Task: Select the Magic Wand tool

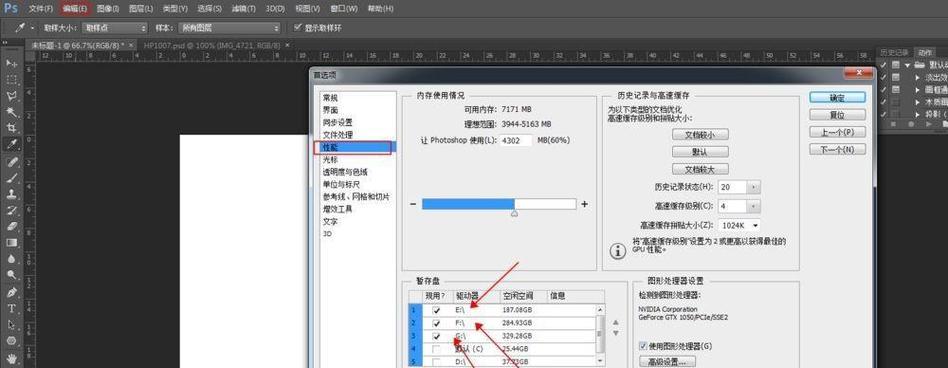Action: coord(11,112)
